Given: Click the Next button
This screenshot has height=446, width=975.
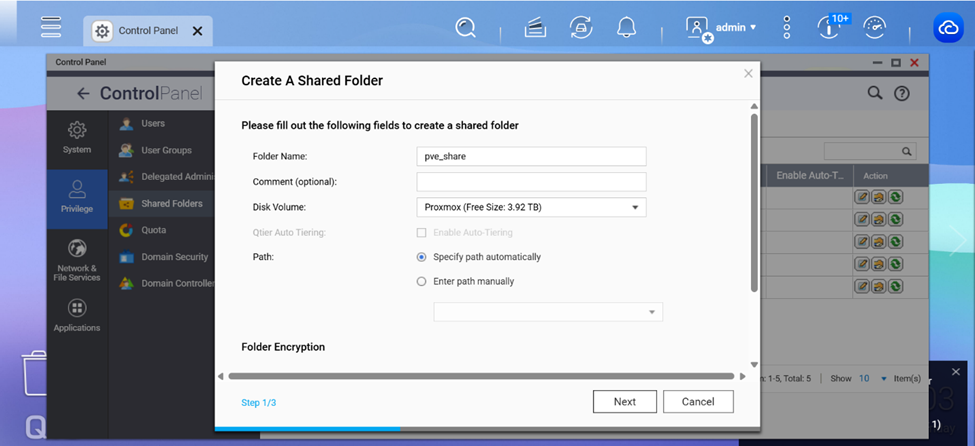Looking at the screenshot, I should click(x=624, y=402).
